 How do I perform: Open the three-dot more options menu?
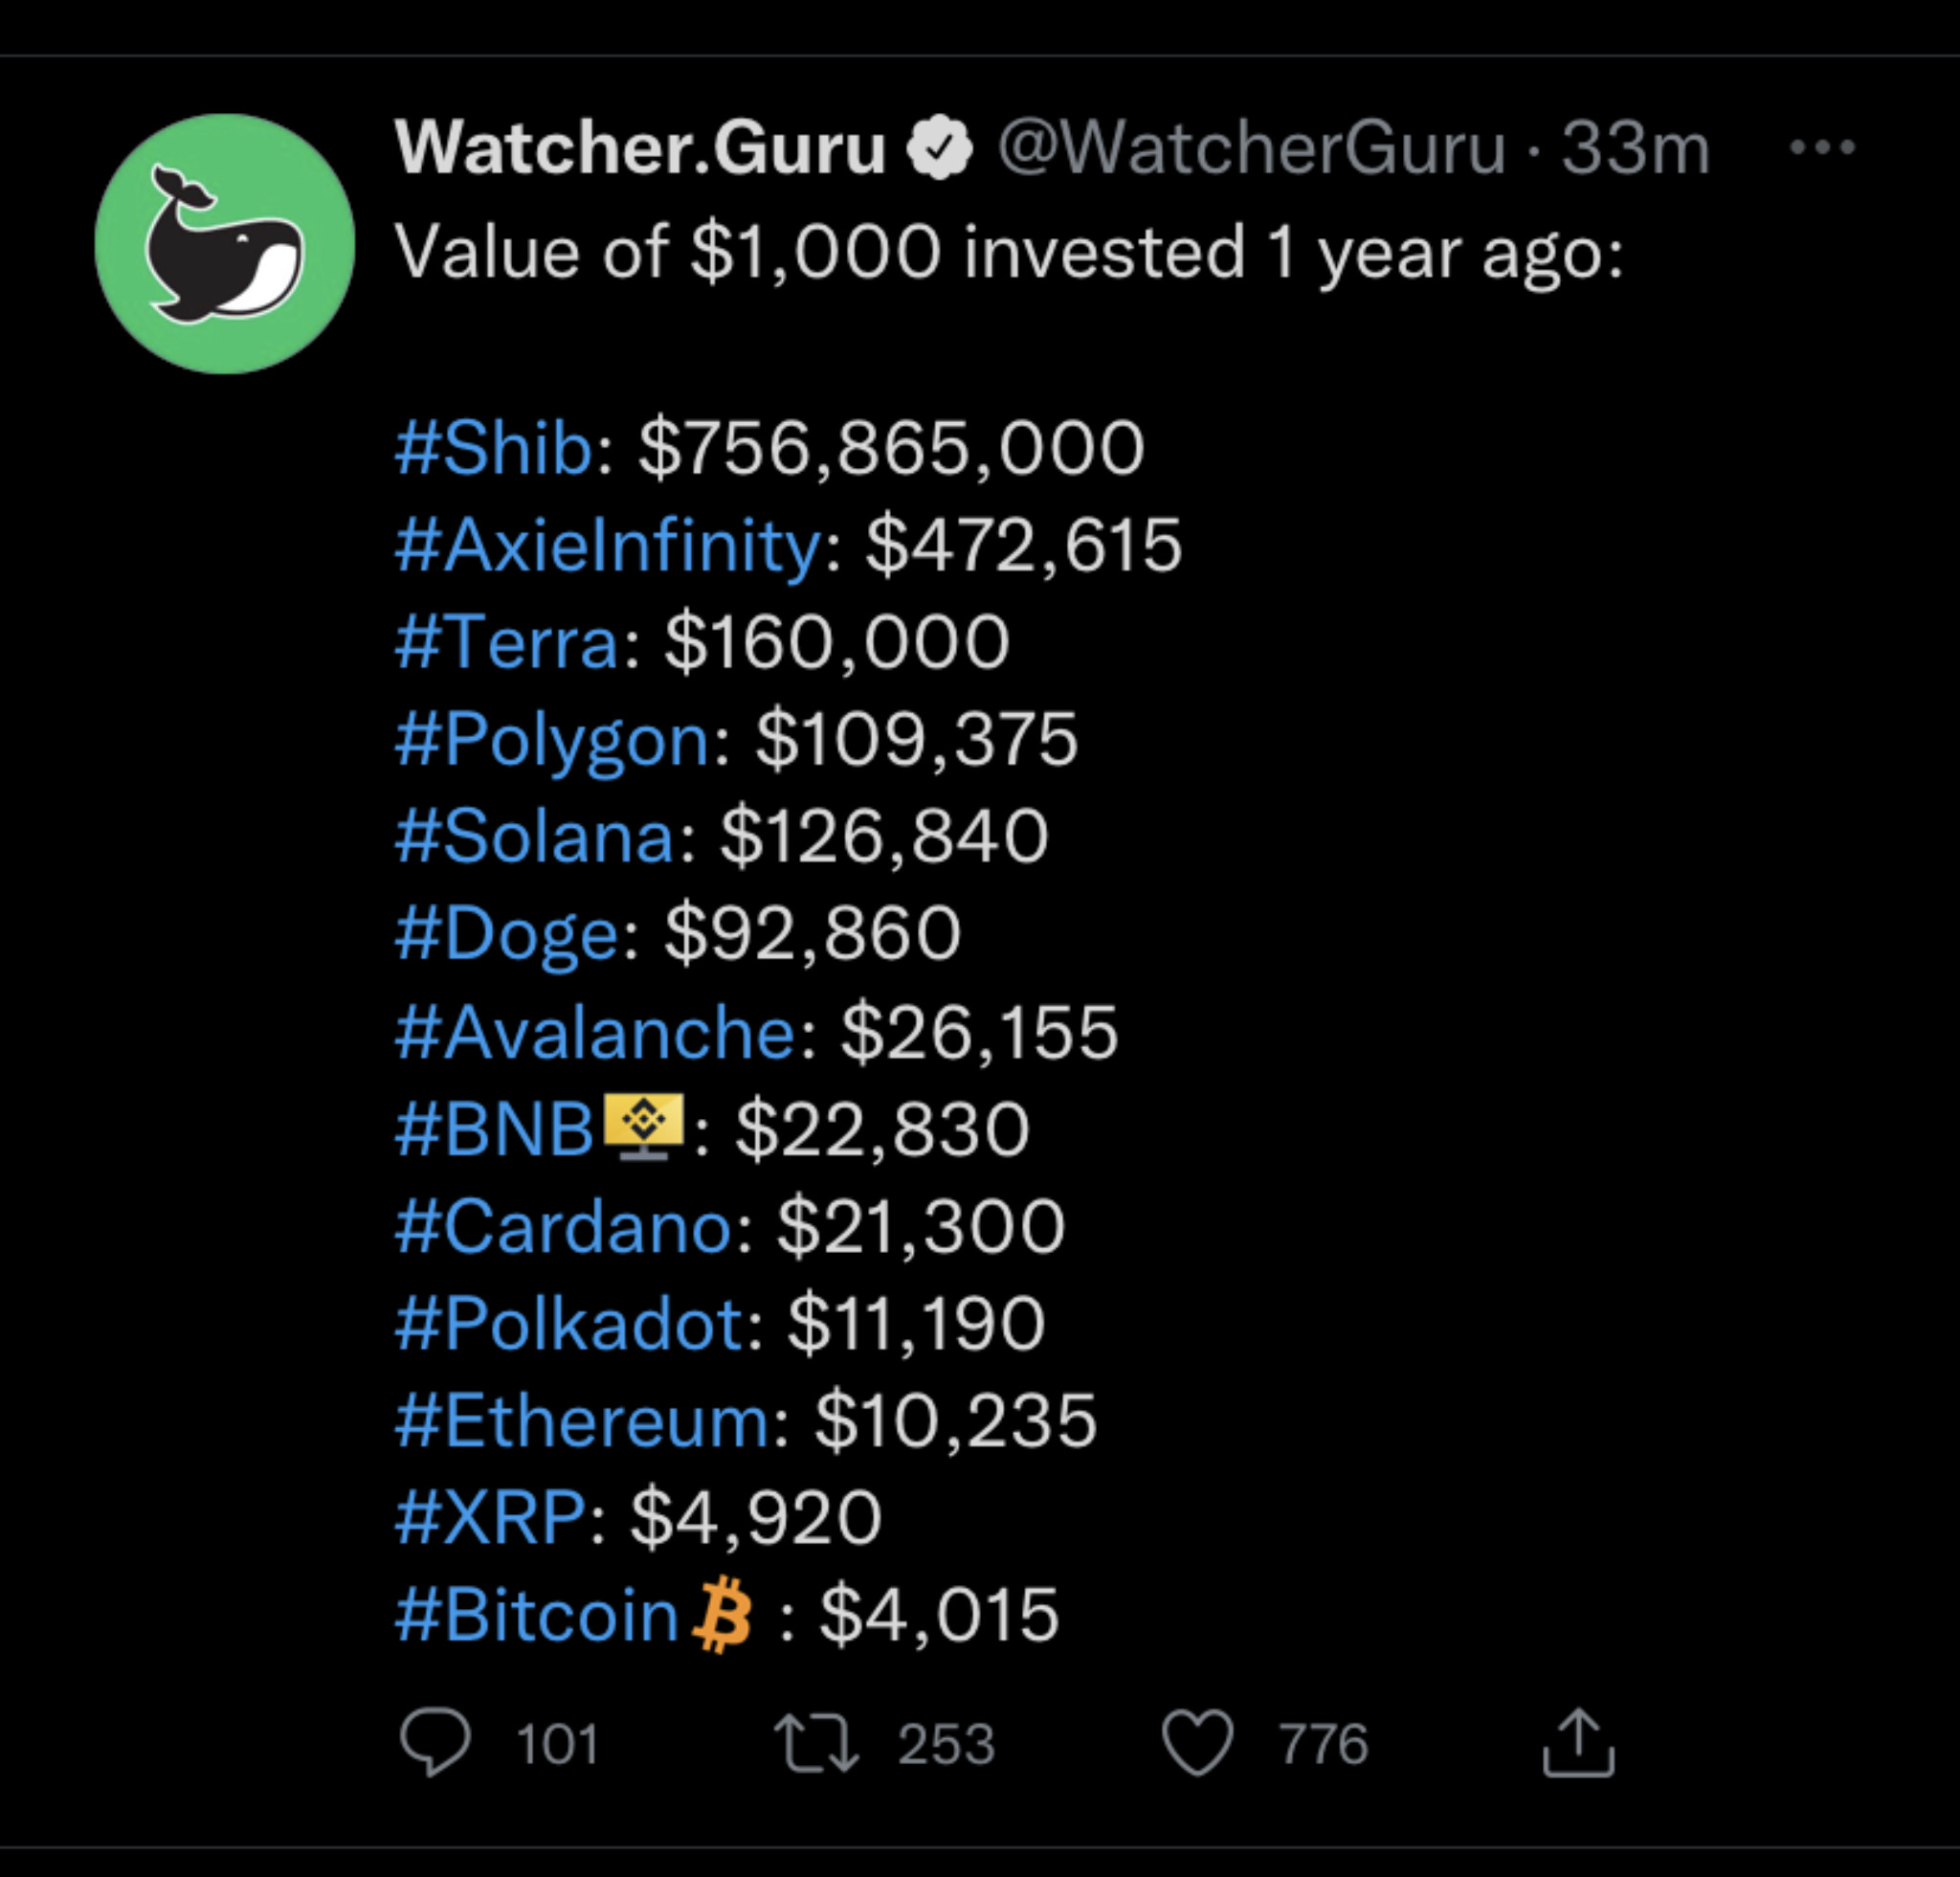(1822, 148)
